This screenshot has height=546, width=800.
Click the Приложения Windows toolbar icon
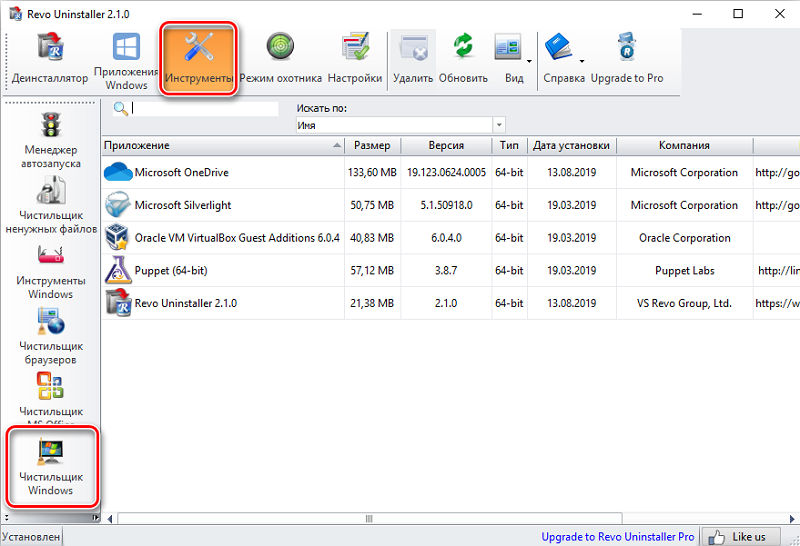click(126, 59)
